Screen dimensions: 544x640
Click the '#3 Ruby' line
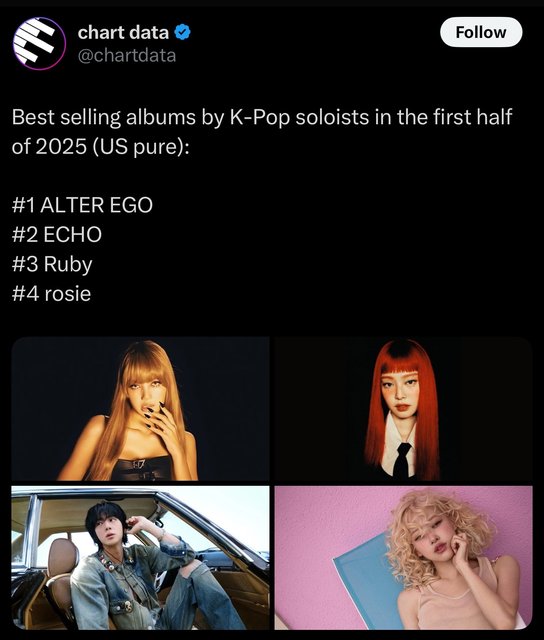coord(52,264)
